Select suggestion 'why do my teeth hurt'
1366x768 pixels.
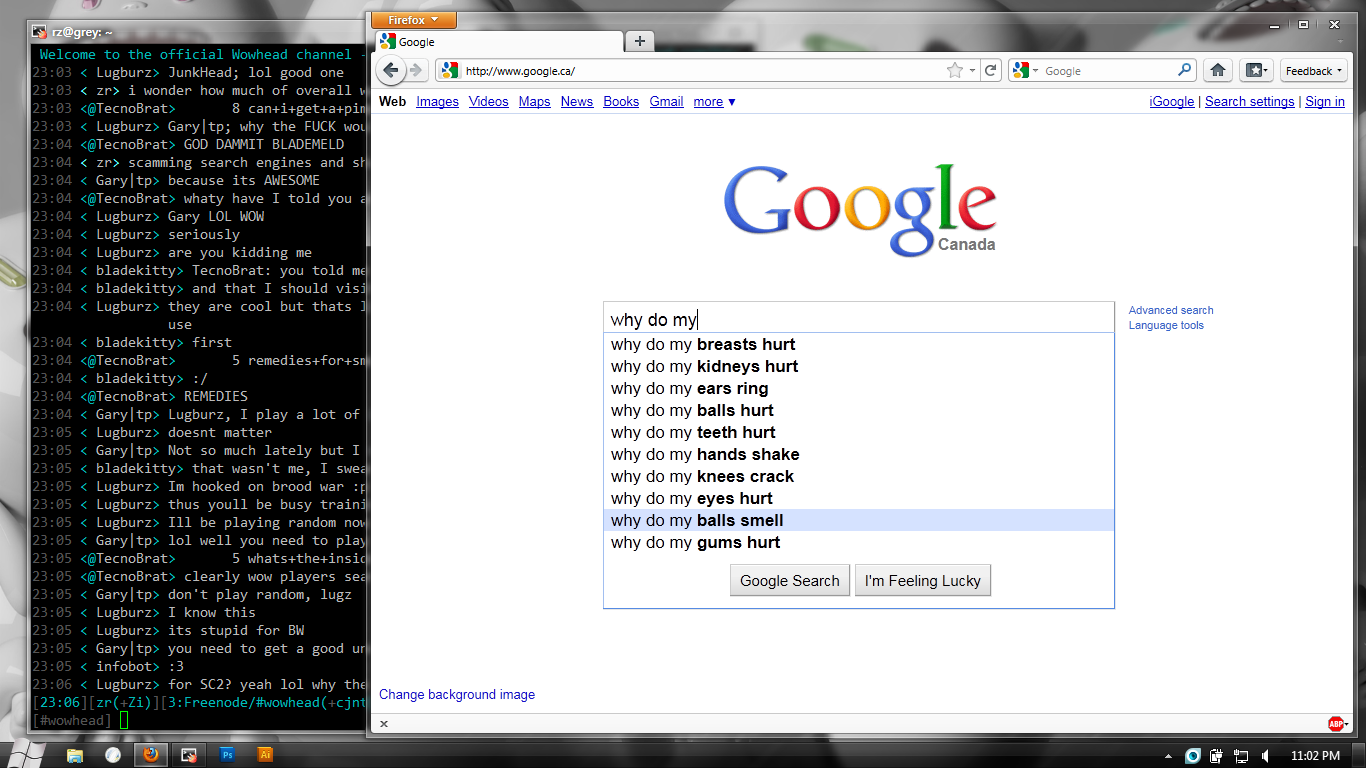click(x=858, y=432)
